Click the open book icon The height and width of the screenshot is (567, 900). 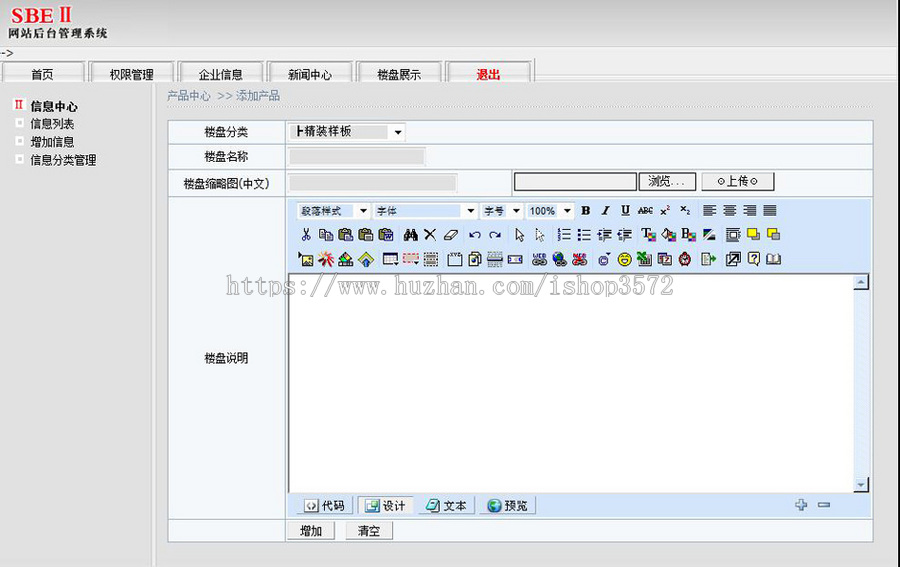click(x=773, y=259)
